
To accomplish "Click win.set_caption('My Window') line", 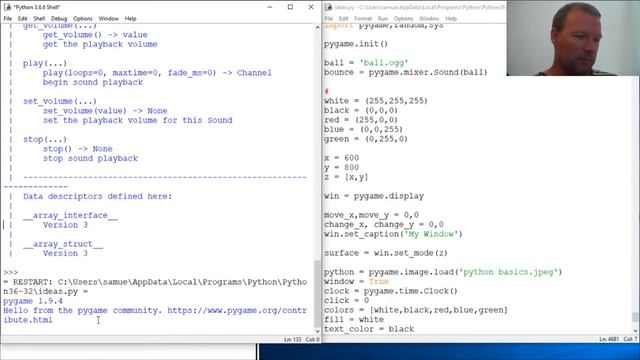I will (x=393, y=234).
